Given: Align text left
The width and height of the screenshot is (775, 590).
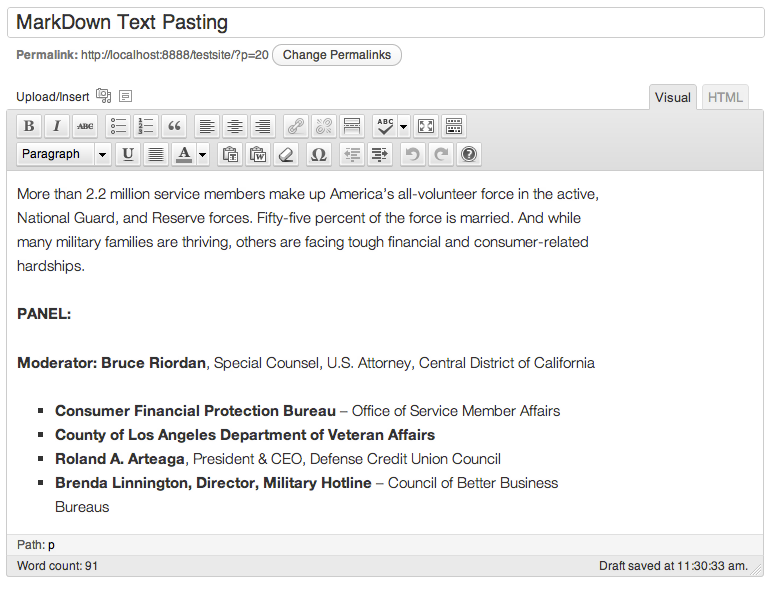Looking at the screenshot, I should 207,126.
